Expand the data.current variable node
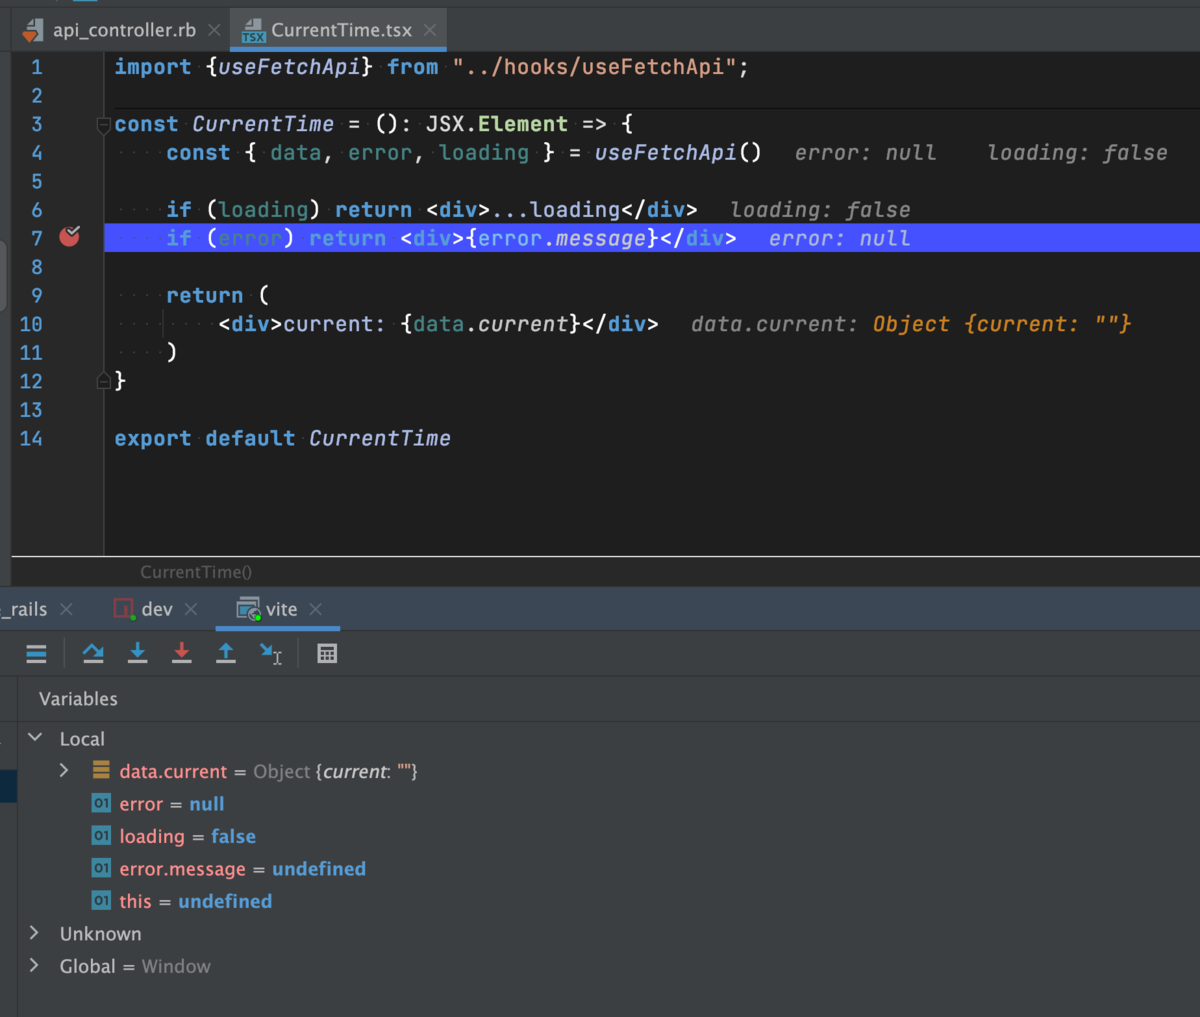 point(64,770)
